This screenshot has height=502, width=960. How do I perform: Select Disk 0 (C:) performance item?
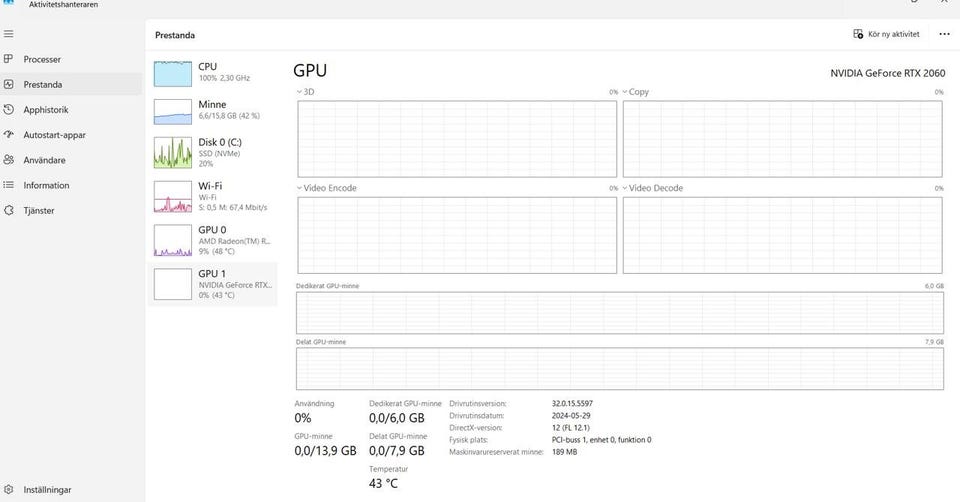pyautogui.click(x=212, y=152)
